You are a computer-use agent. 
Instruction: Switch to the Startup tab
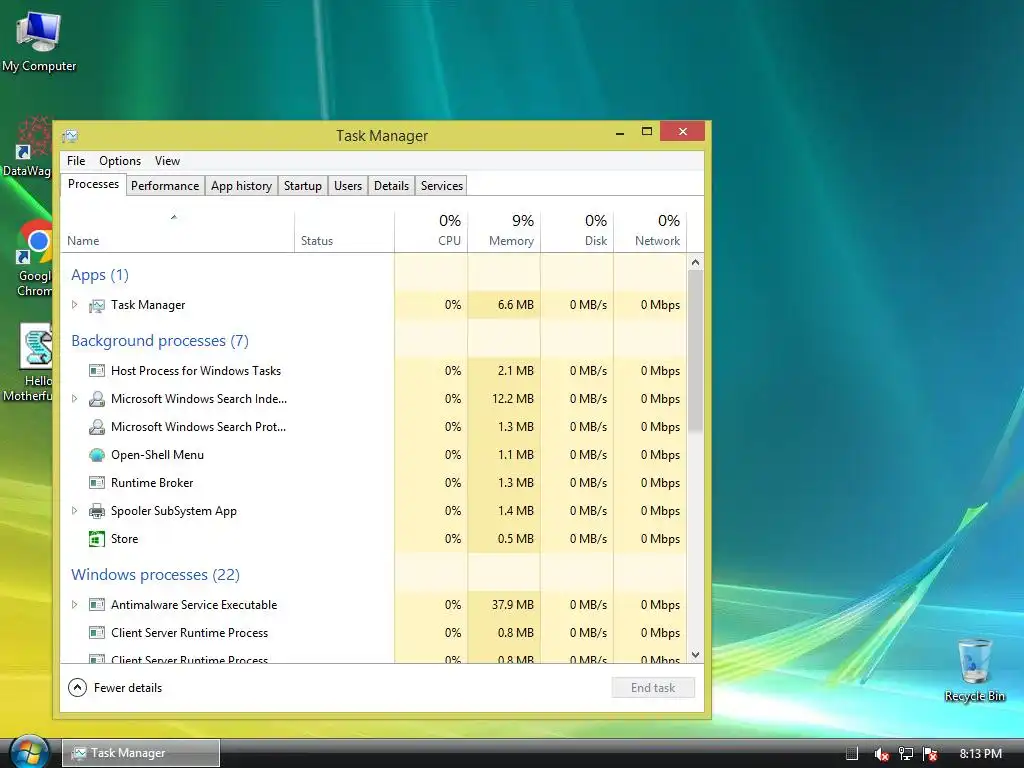pyautogui.click(x=302, y=186)
